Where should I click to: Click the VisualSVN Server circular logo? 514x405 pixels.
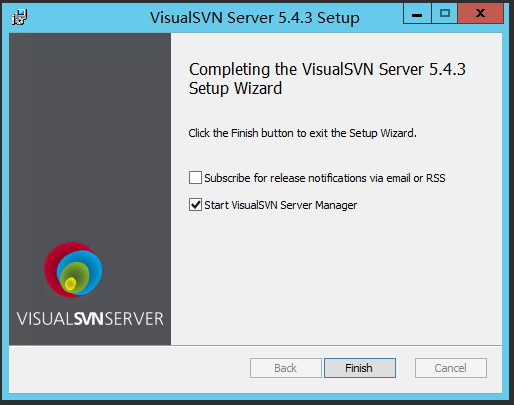pyautogui.click(x=73, y=270)
